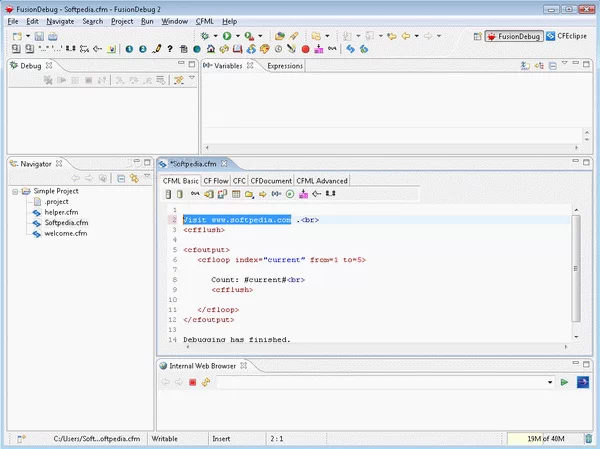Open the Navigate menu
The width and height of the screenshot is (600, 449).
[60, 21]
